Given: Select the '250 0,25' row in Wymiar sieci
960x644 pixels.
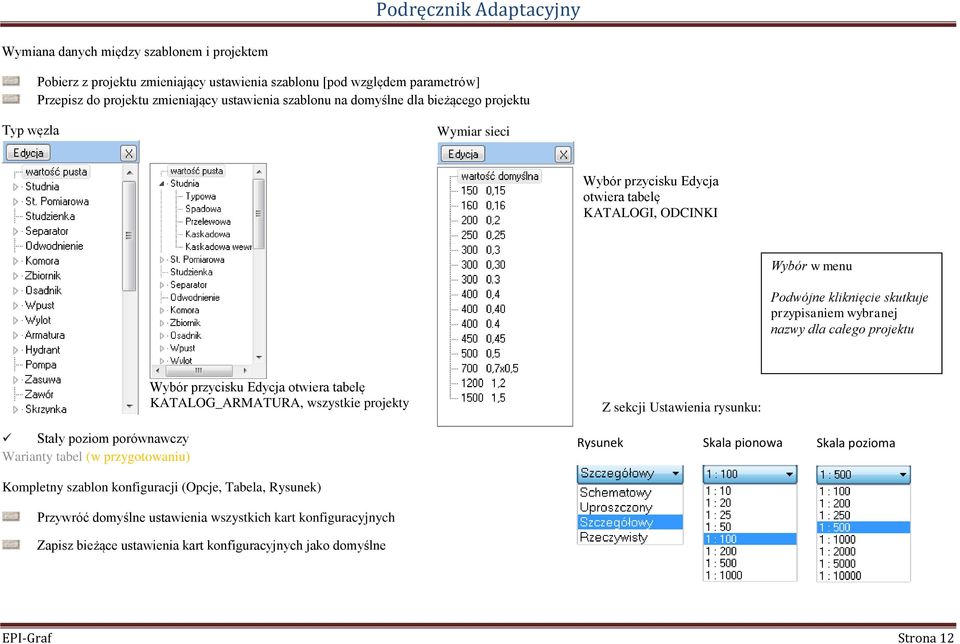Looking at the screenshot, I should 483,235.
